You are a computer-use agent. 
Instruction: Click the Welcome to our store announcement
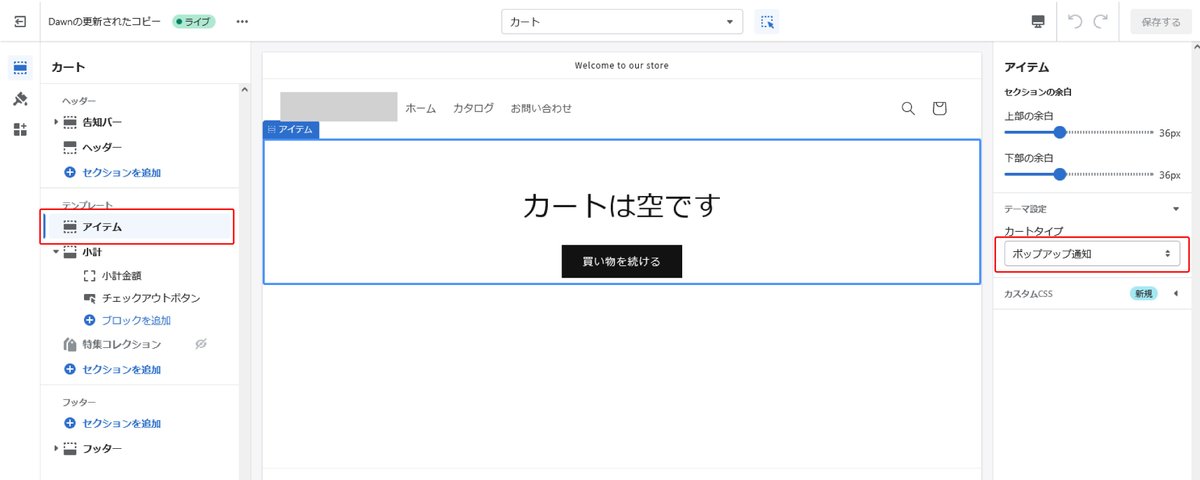(622, 65)
